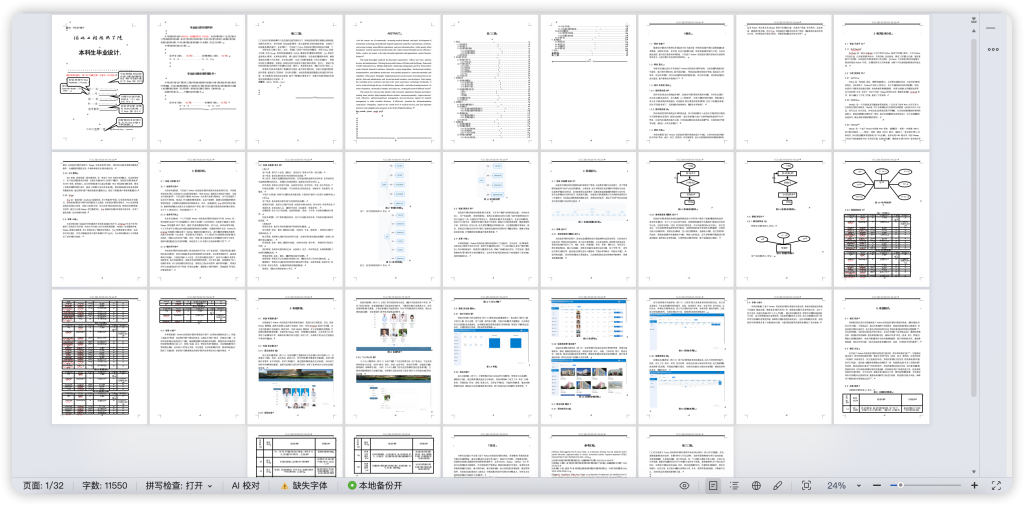
Task: Select page with two blue square charts
Action: pyautogui.click(x=490, y=356)
